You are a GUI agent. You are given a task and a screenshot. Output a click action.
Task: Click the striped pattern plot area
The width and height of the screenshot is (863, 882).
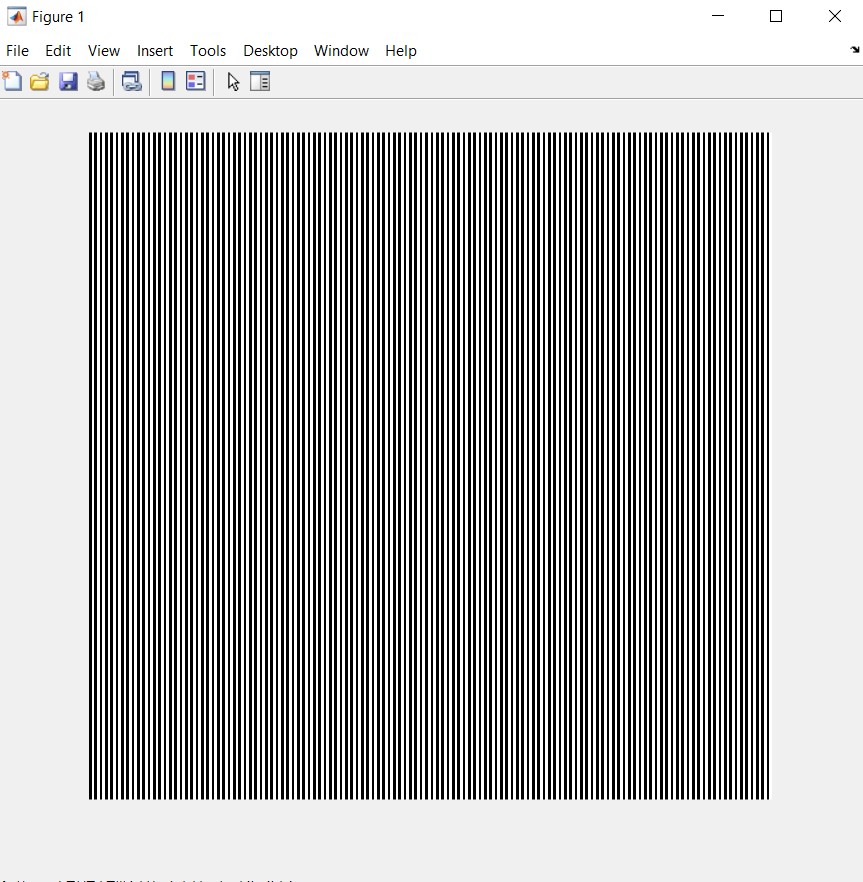(x=430, y=465)
